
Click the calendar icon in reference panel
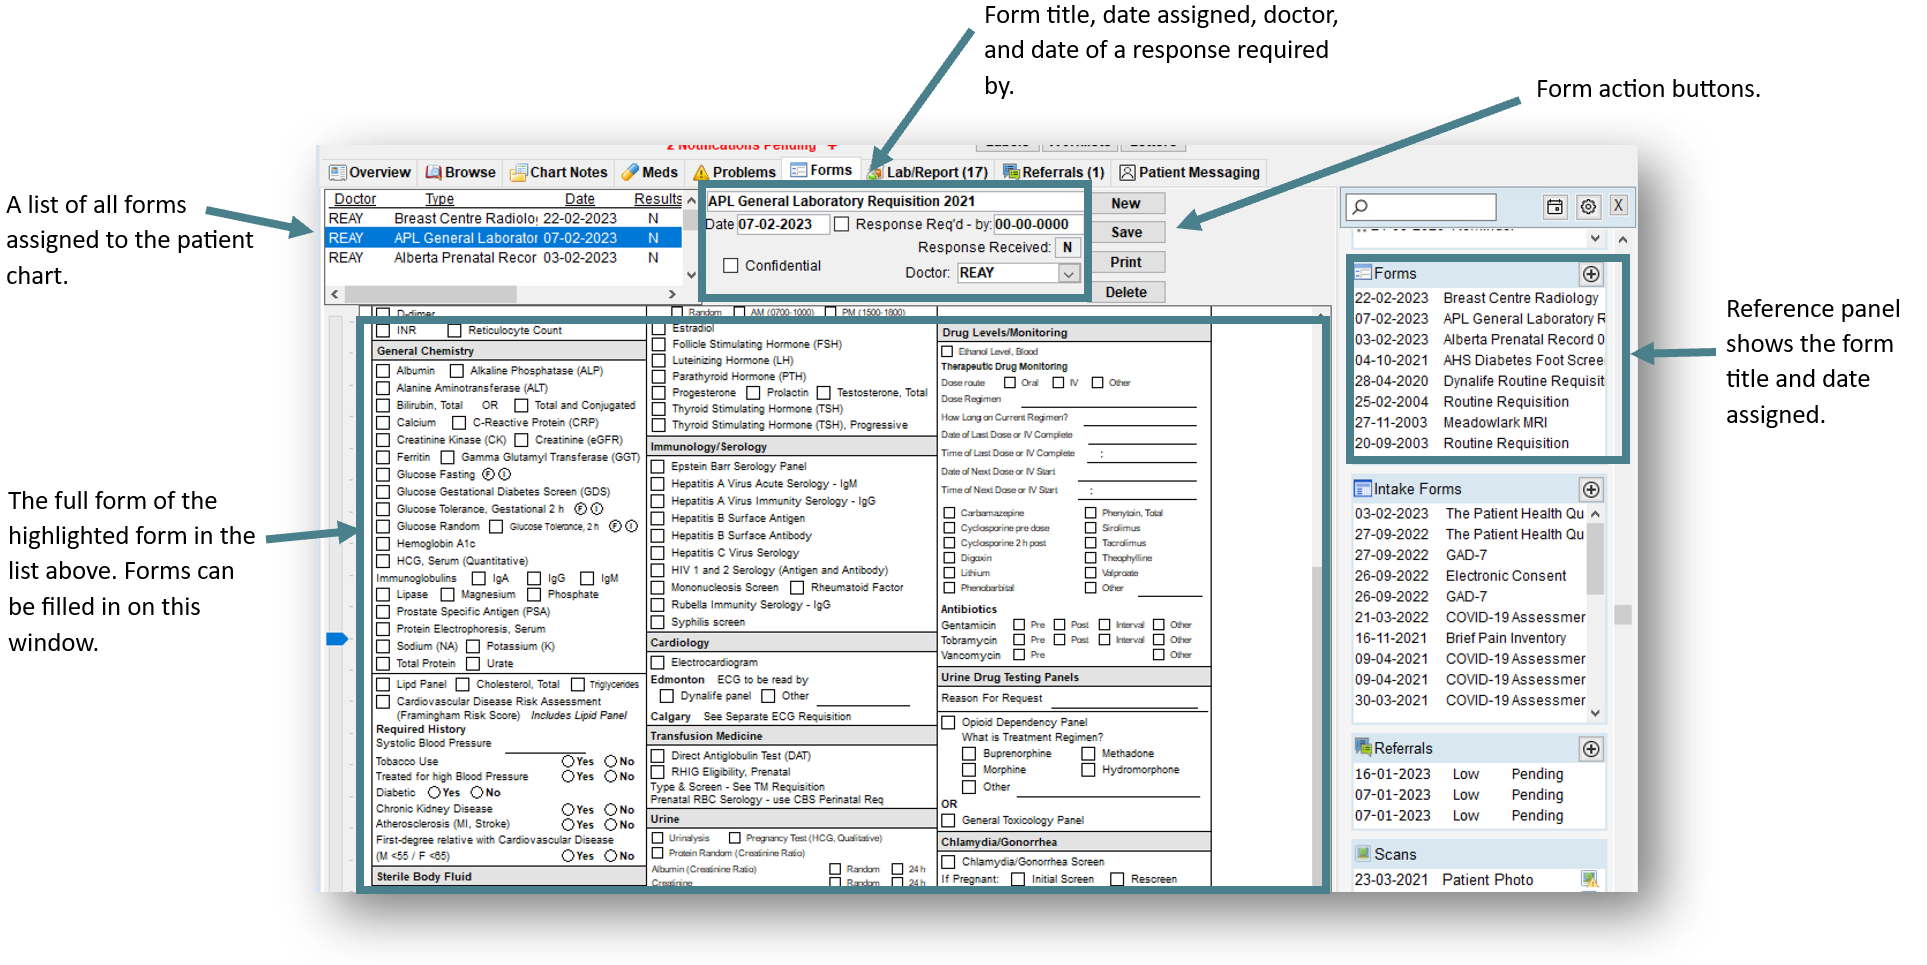1554,207
